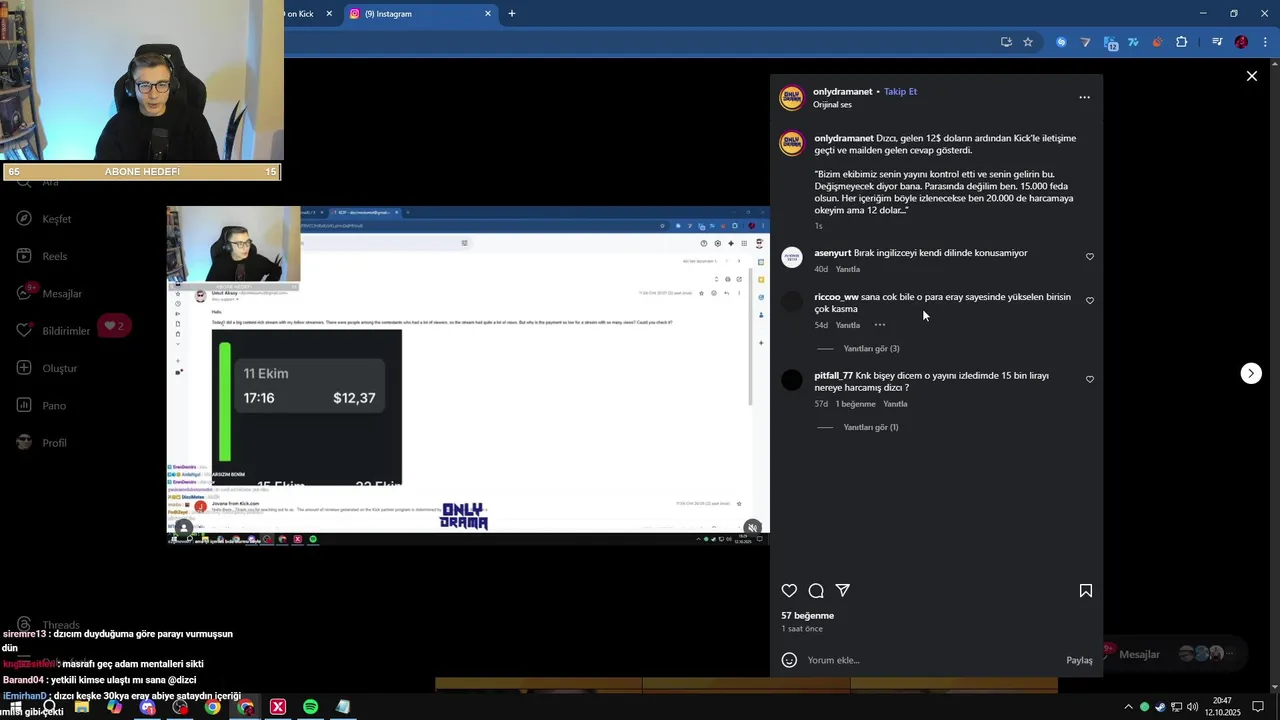Viewport: 1280px width, 720px height.
Task: Open comment bubble icon under post
Action: [x=816, y=591]
